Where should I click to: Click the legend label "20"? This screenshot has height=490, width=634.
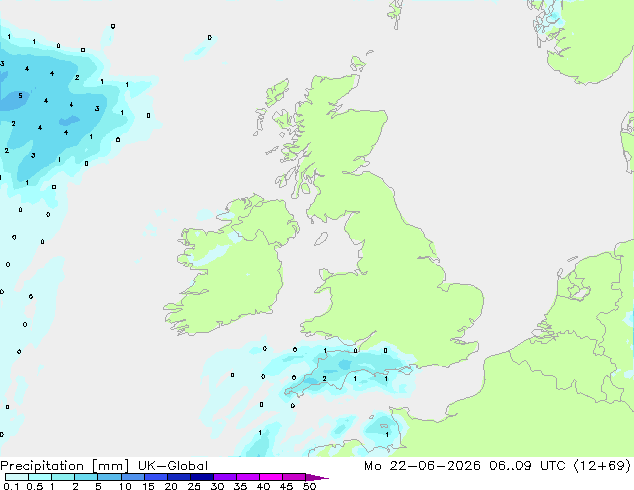point(171,486)
